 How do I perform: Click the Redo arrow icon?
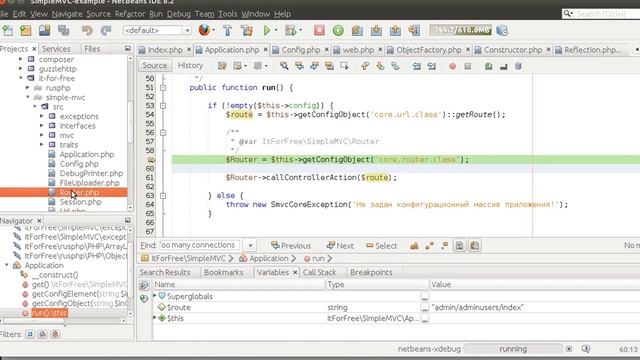[x=106, y=30]
